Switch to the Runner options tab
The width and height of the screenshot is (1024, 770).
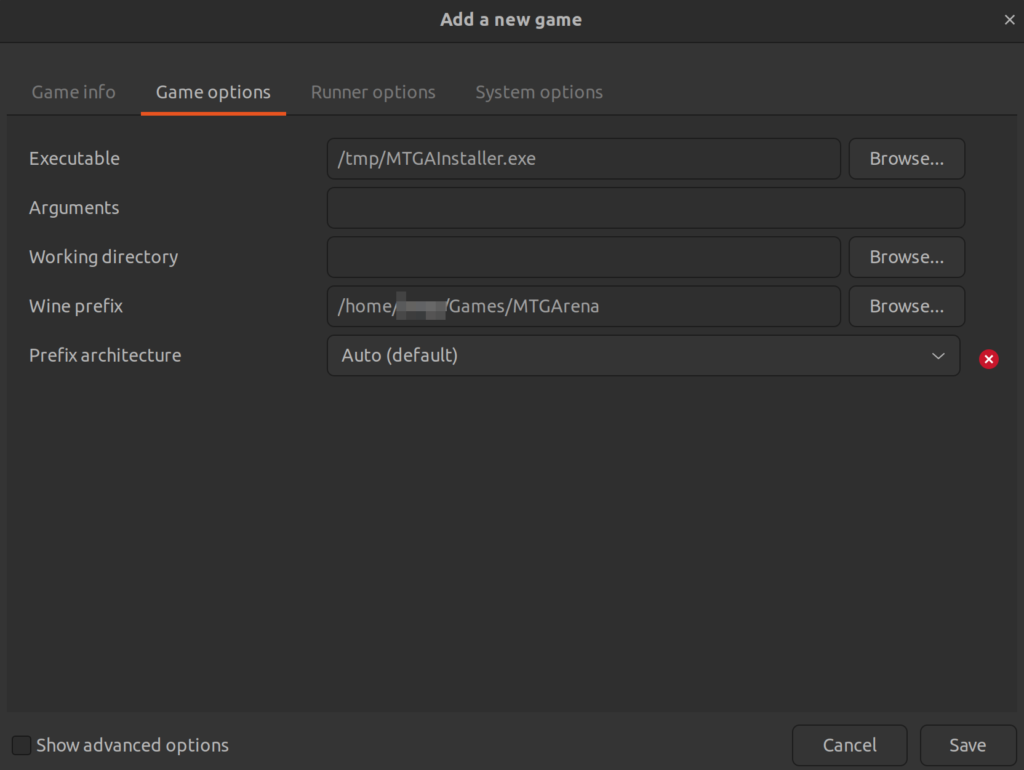pos(373,92)
